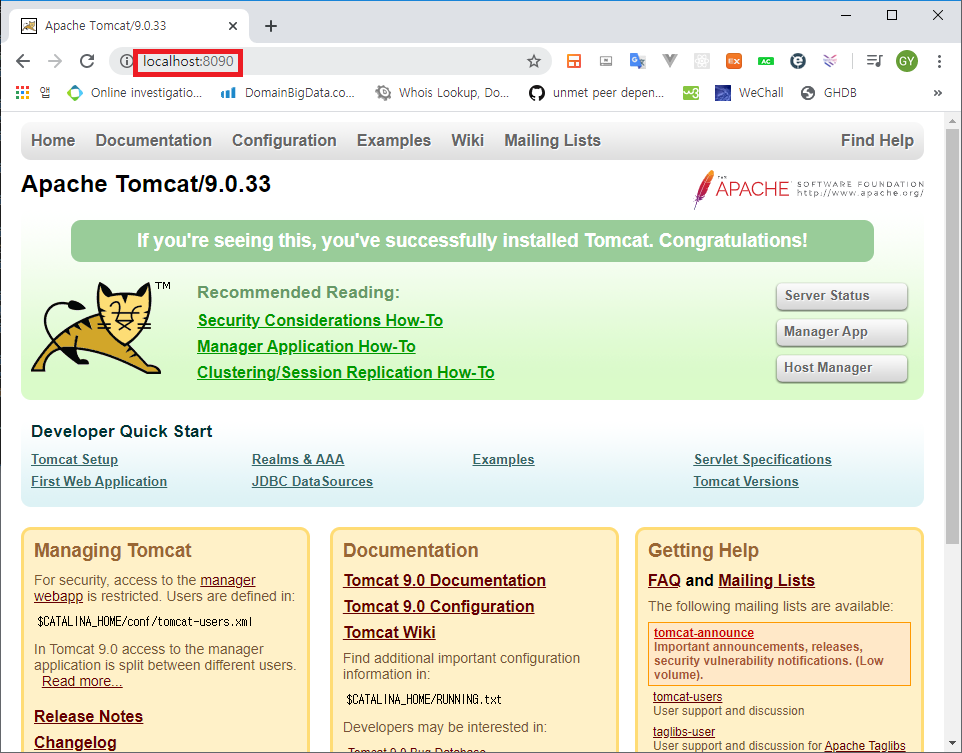Reload the Tomcat page
Image resolution: width=962 pixels, height=753 pixels.
(x=87, y=61)
